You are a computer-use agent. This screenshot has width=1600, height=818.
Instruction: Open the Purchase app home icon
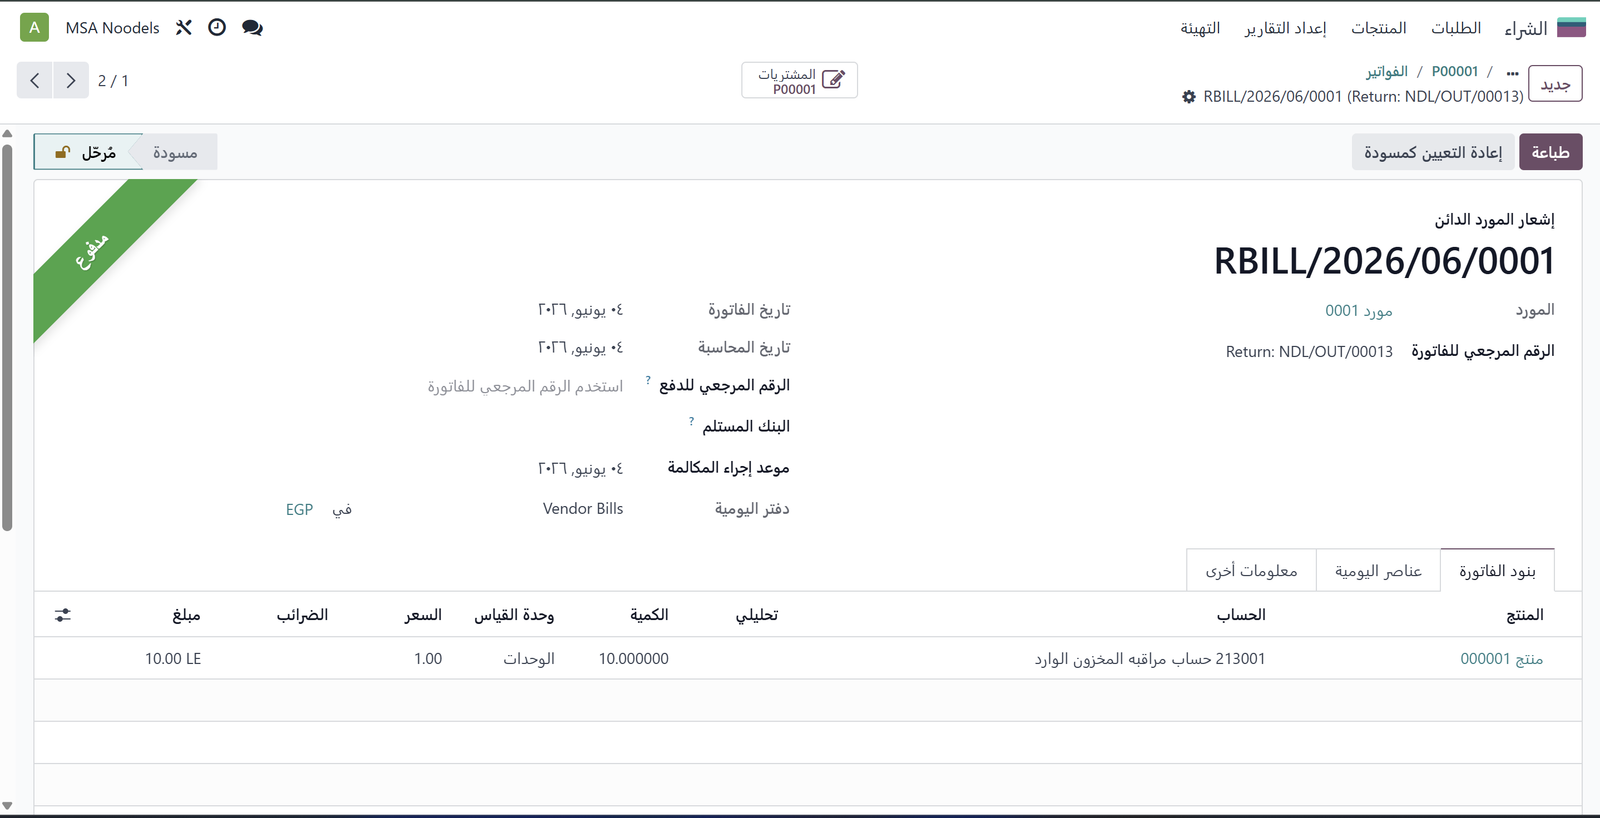pyautogui.click(x=1571, y=27)
